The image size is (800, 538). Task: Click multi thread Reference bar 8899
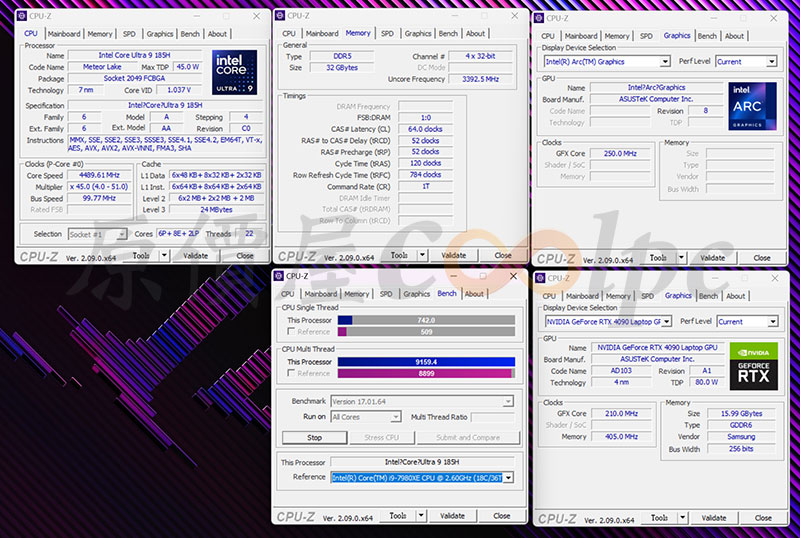426,373
